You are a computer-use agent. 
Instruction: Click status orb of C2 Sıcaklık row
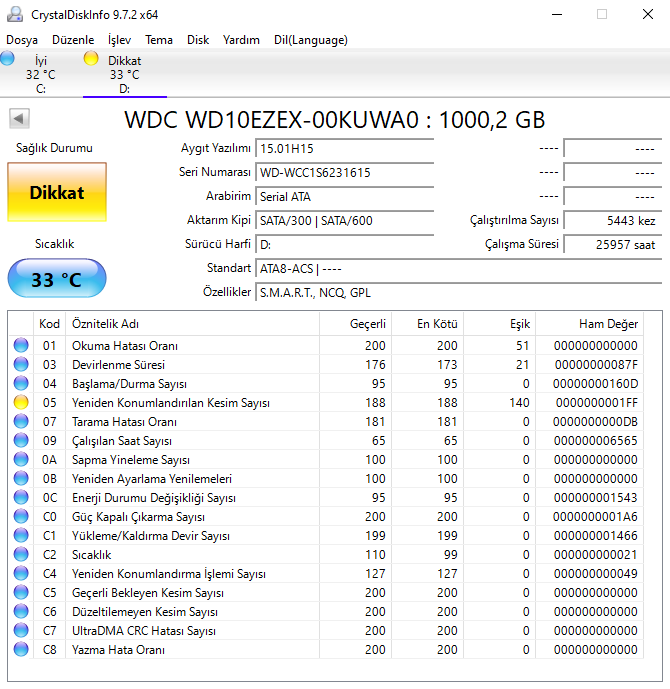[x=21, y=554]
